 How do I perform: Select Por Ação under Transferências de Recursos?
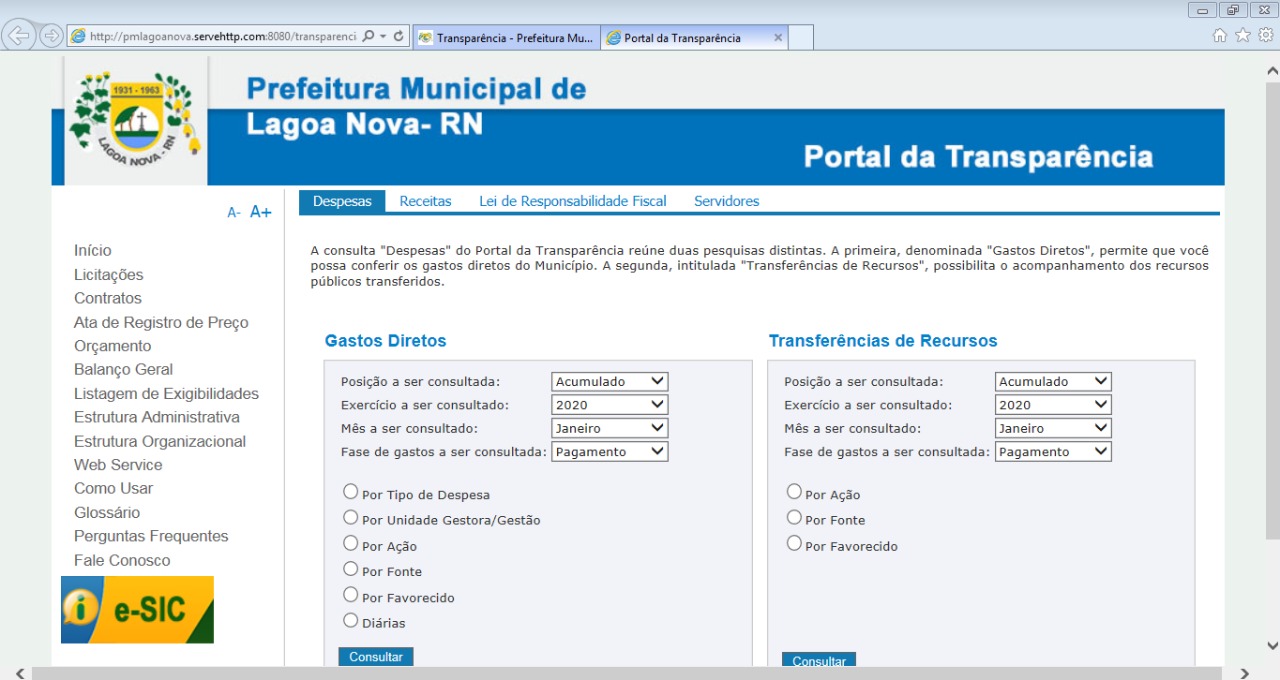point(794,492)
